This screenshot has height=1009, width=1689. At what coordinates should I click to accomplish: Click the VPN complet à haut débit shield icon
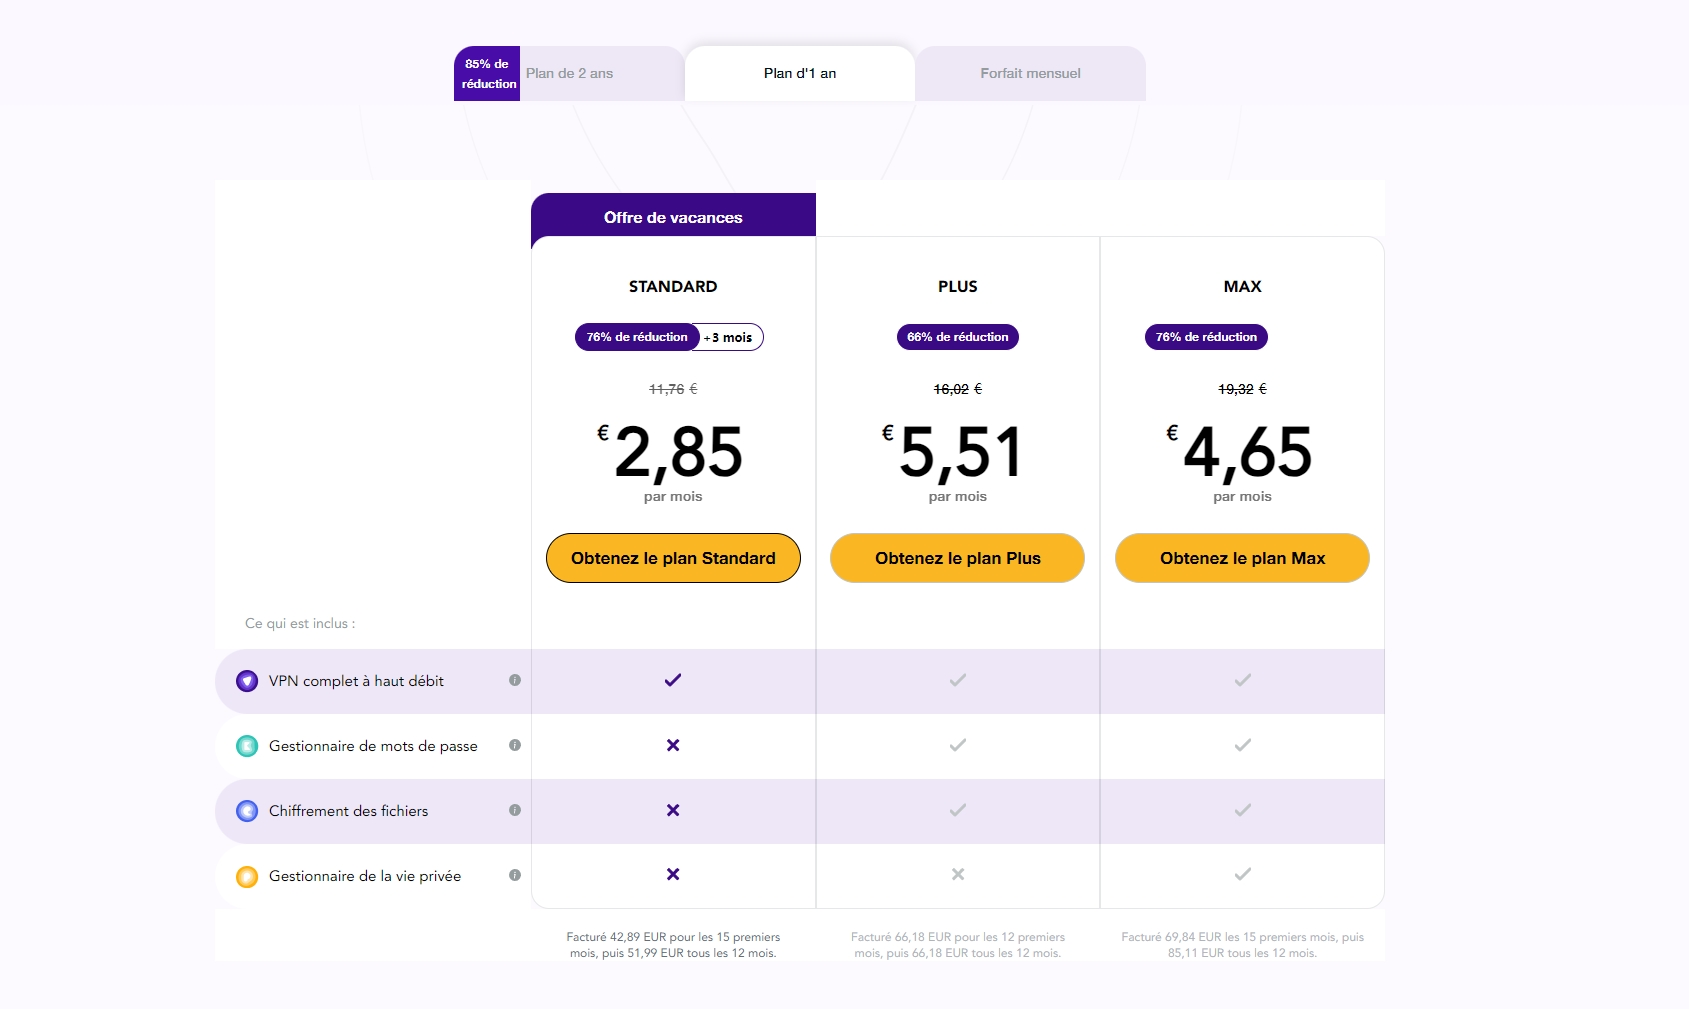[247, 681]
